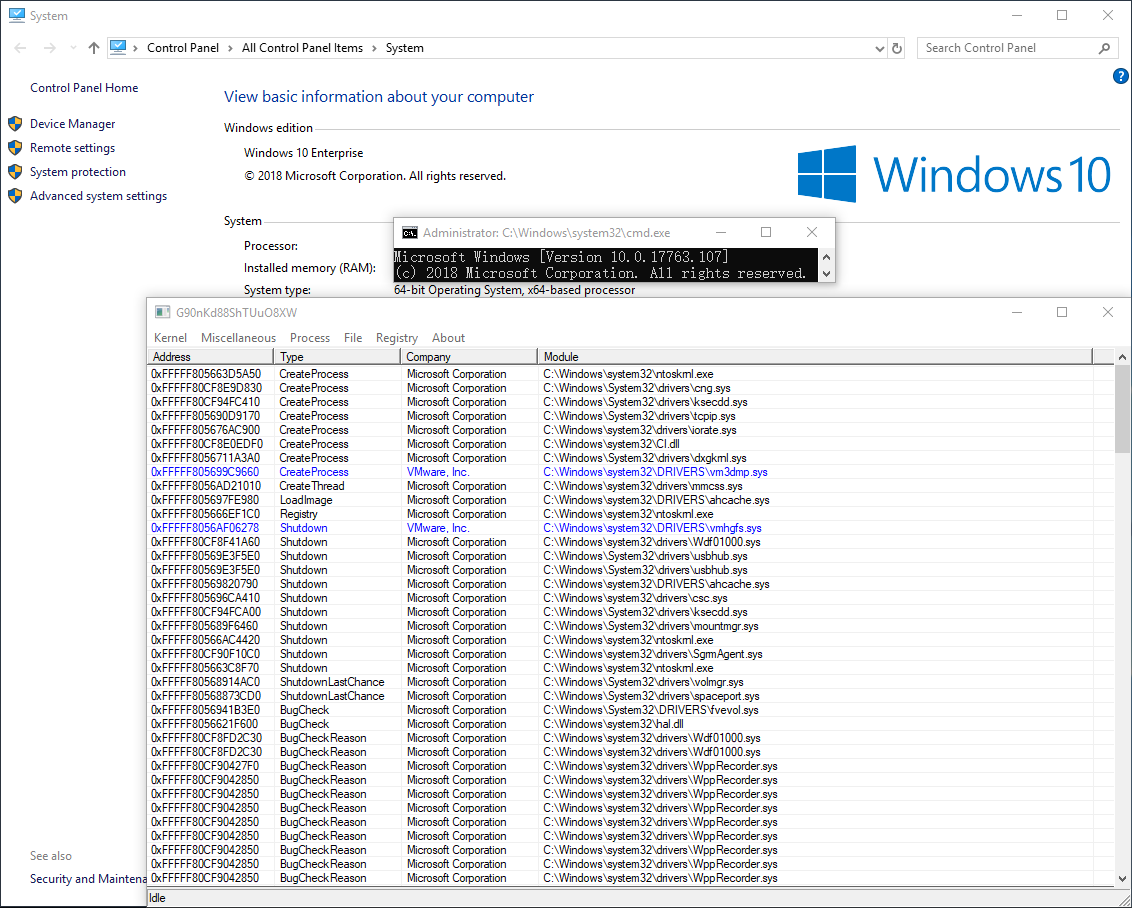This screenshot has height=908, width=1132.
Task: Click scroll up arrow of callback list
Action: click(x=1123, y=357)
